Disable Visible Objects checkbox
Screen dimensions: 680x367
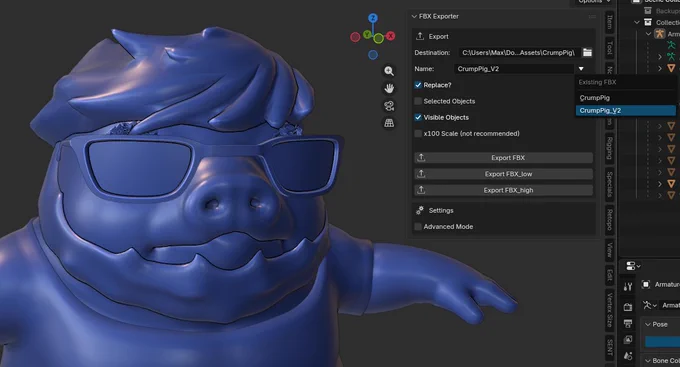pos(418,117)
